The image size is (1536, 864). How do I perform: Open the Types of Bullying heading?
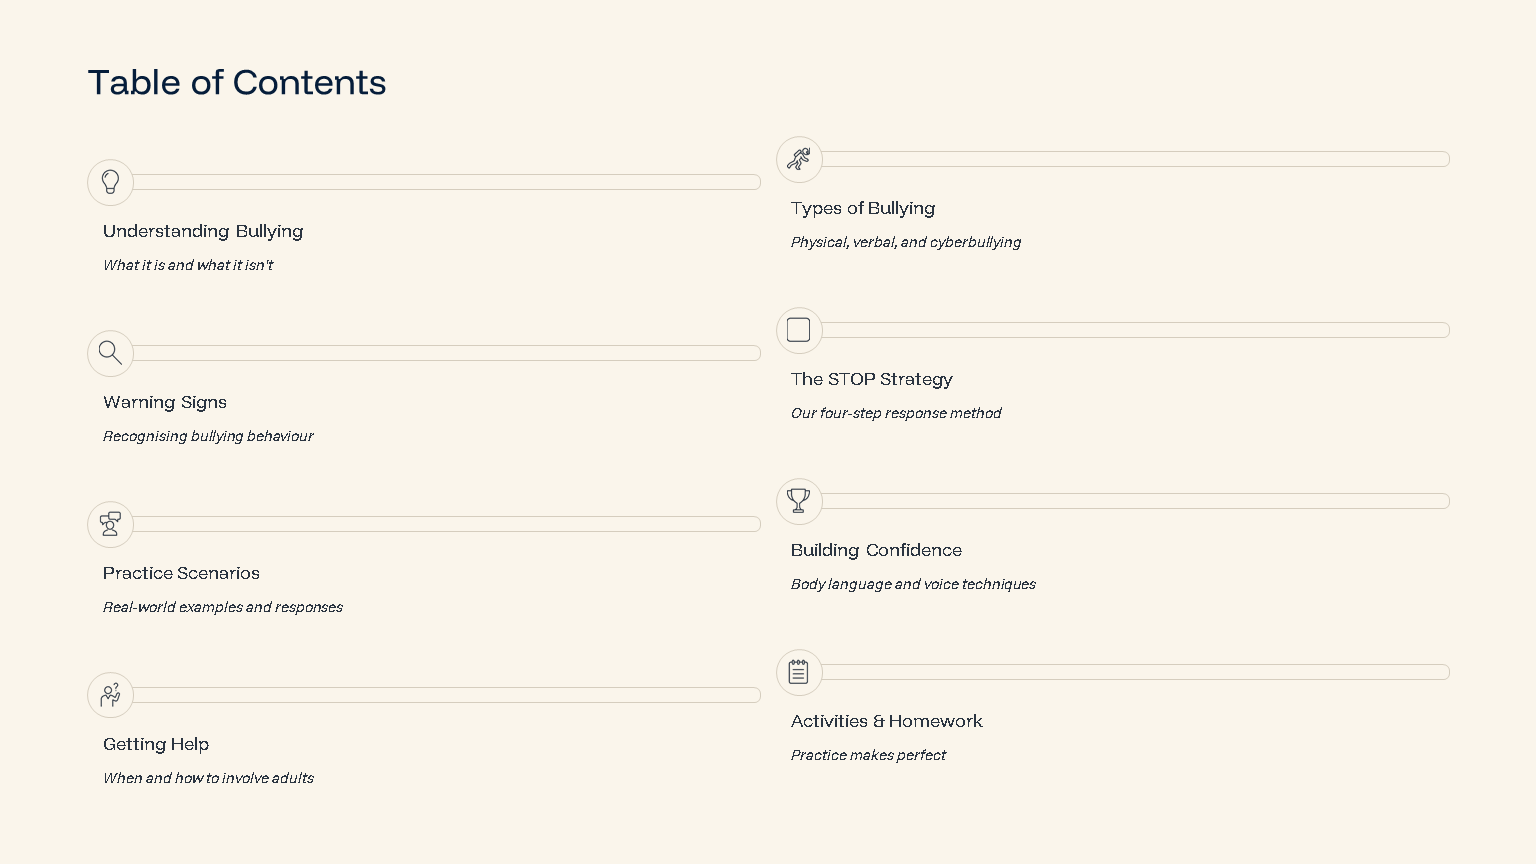[863, 208]
